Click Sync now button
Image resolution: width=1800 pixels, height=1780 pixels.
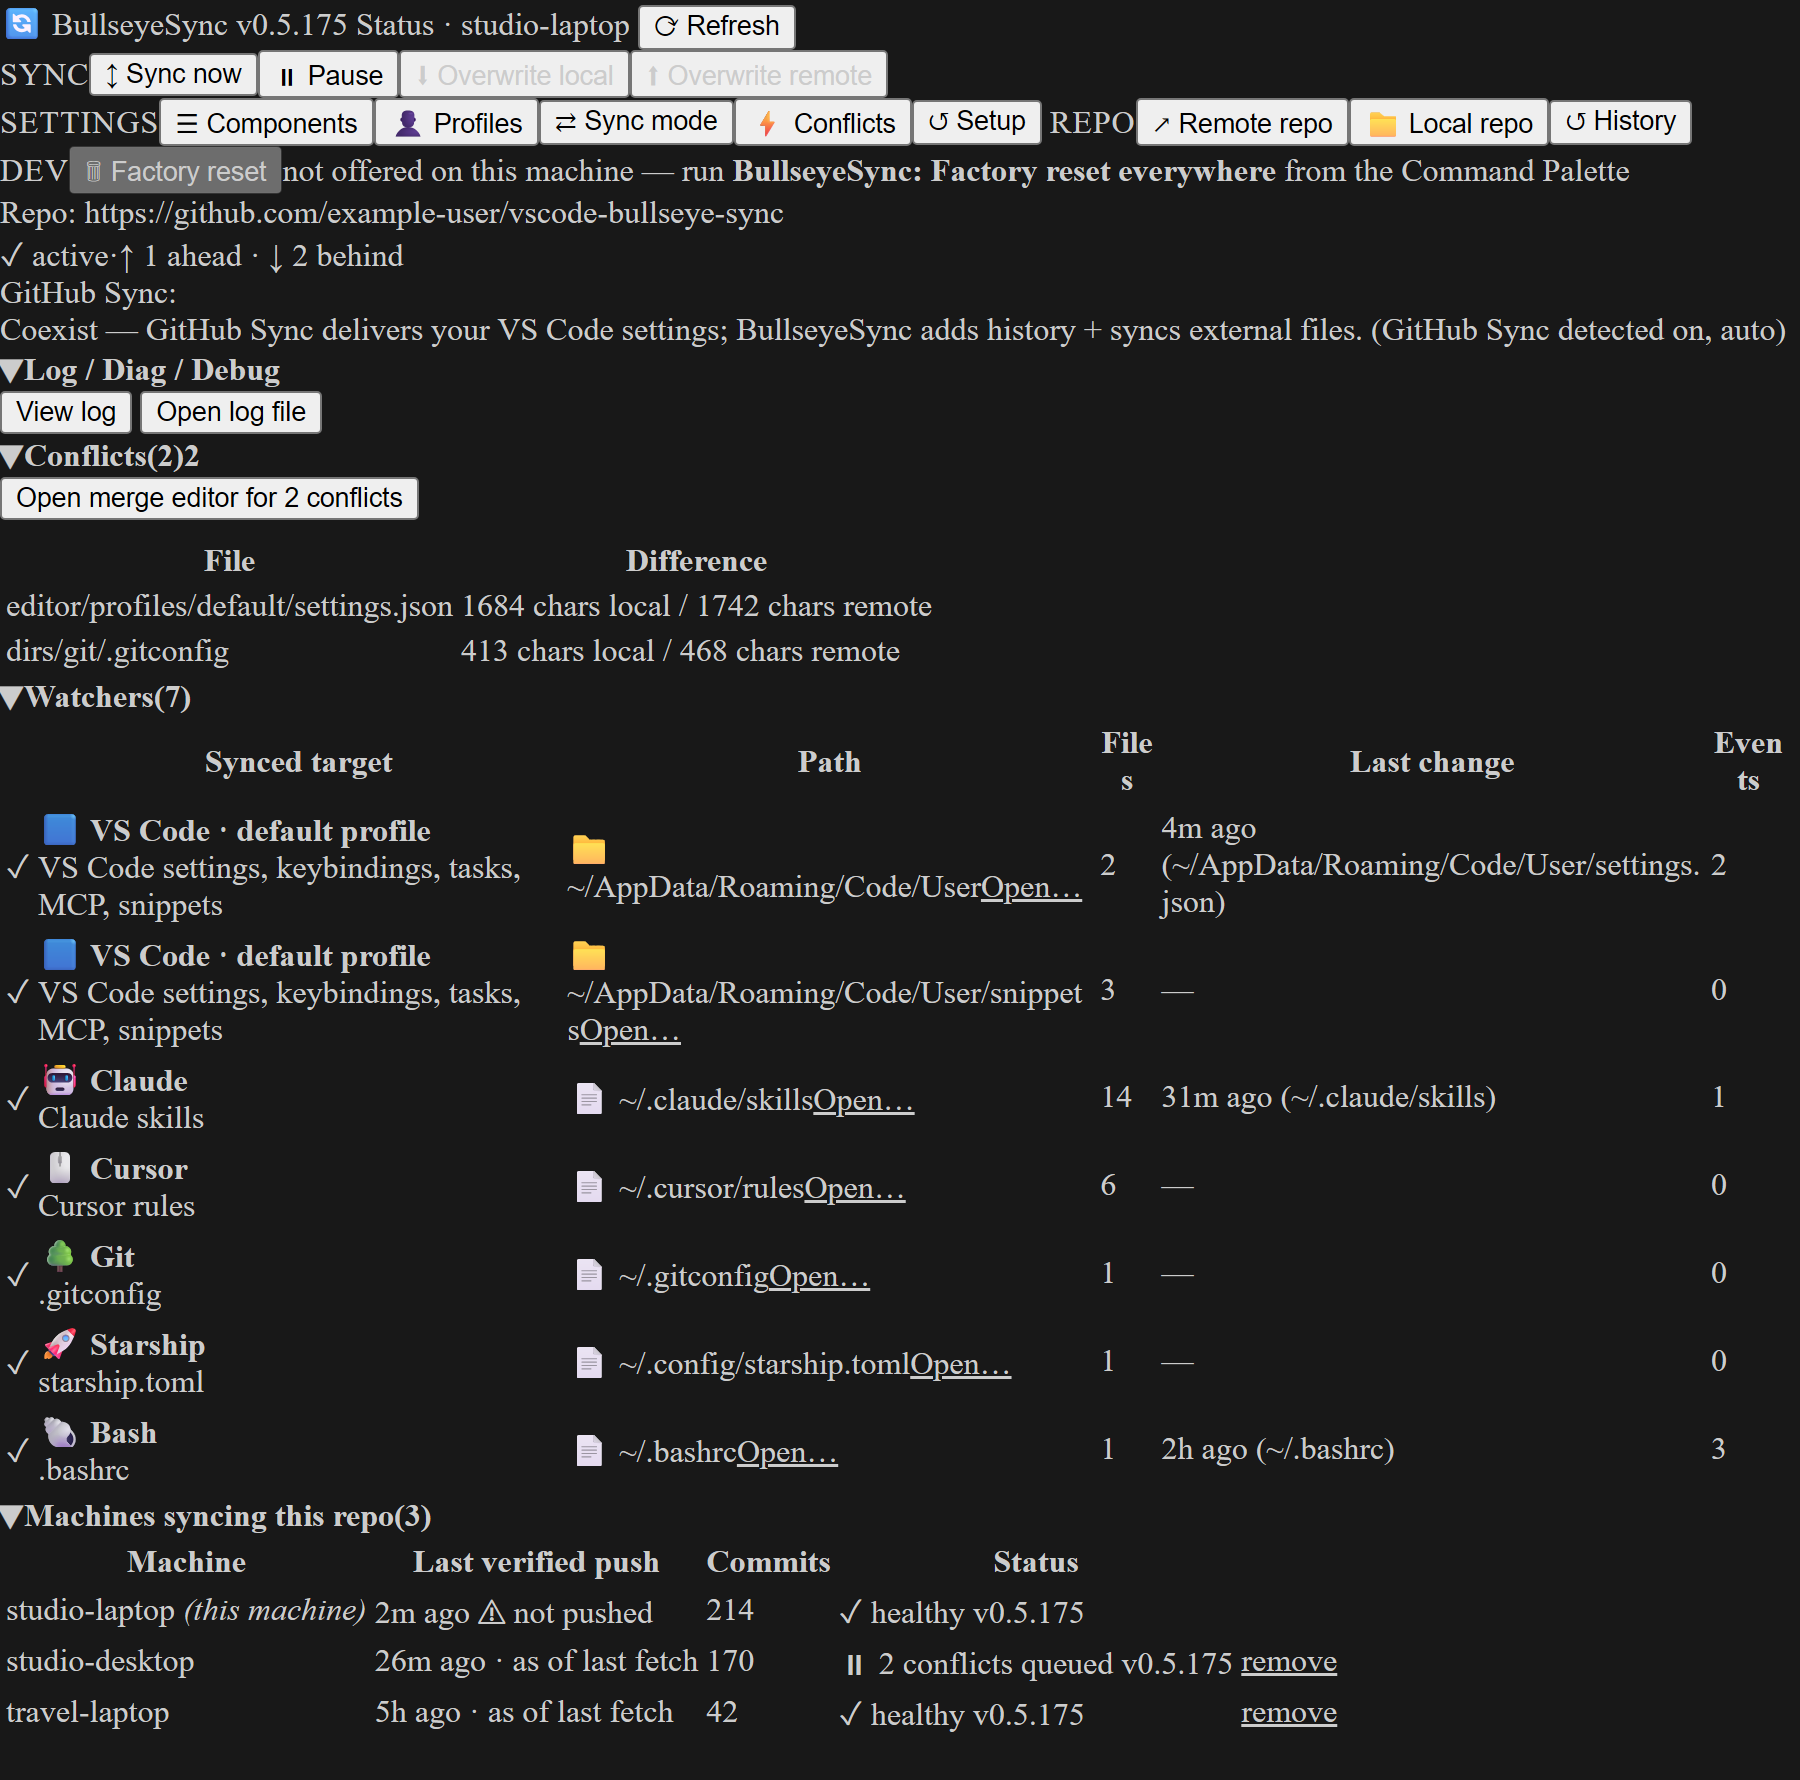(174, 75)
